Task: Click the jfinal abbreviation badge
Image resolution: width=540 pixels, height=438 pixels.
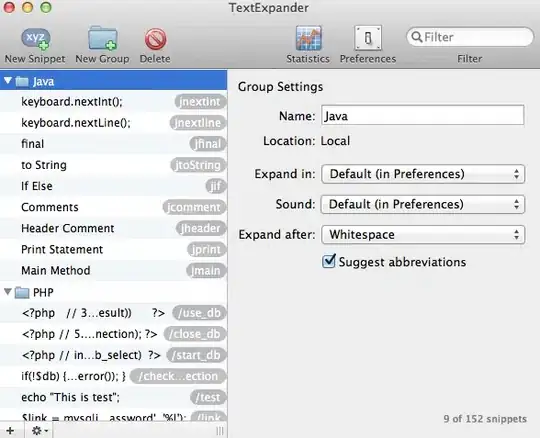Action: click(208, 144)
